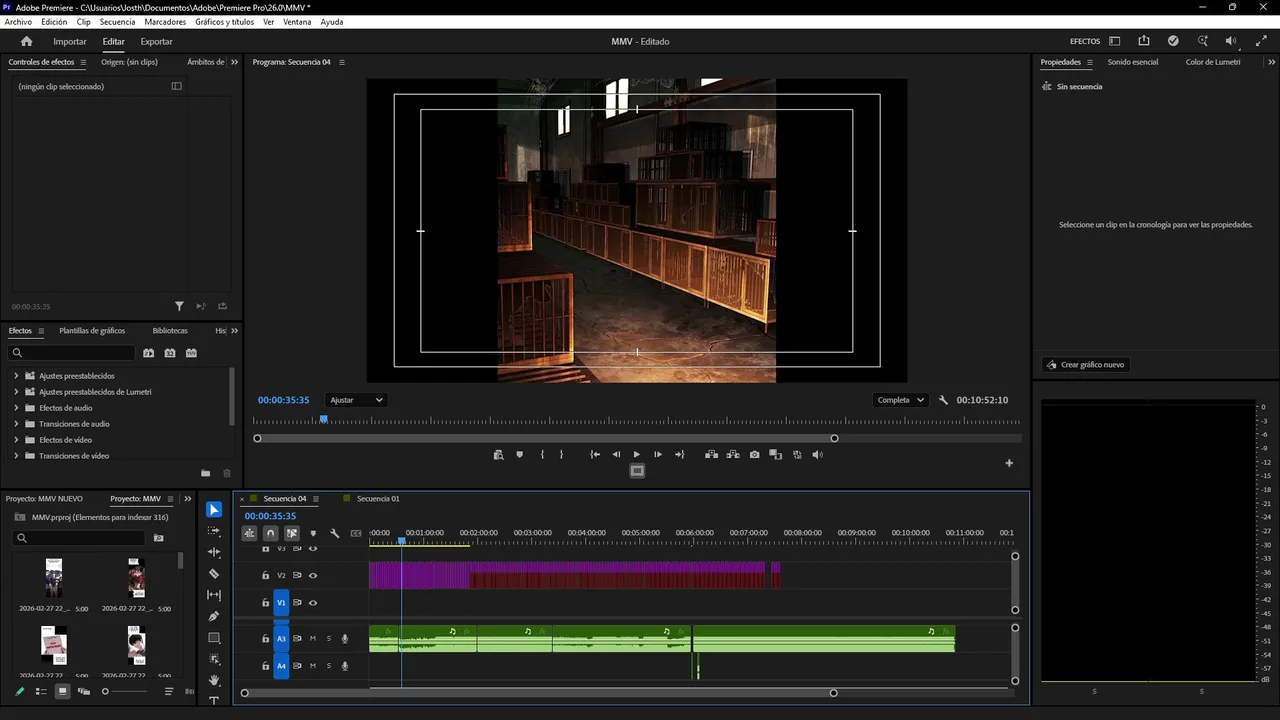
Task: Toggle lock on track V1
Action: click(265, 603)
